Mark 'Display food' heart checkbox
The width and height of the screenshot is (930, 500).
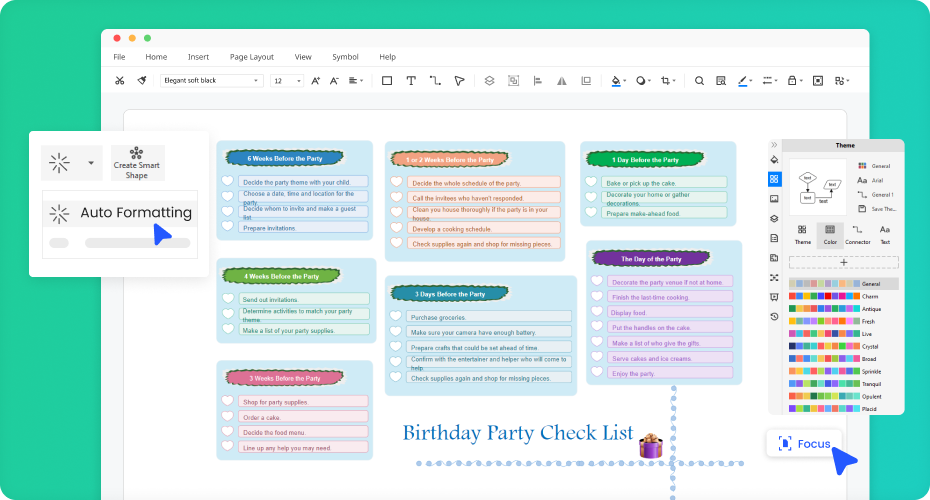598,312
